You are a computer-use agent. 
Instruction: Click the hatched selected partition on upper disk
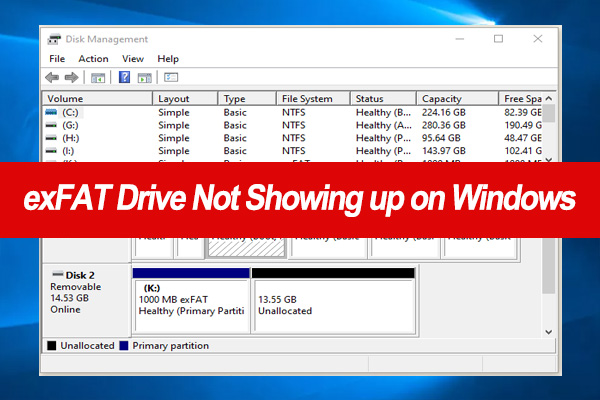(246, 248)
